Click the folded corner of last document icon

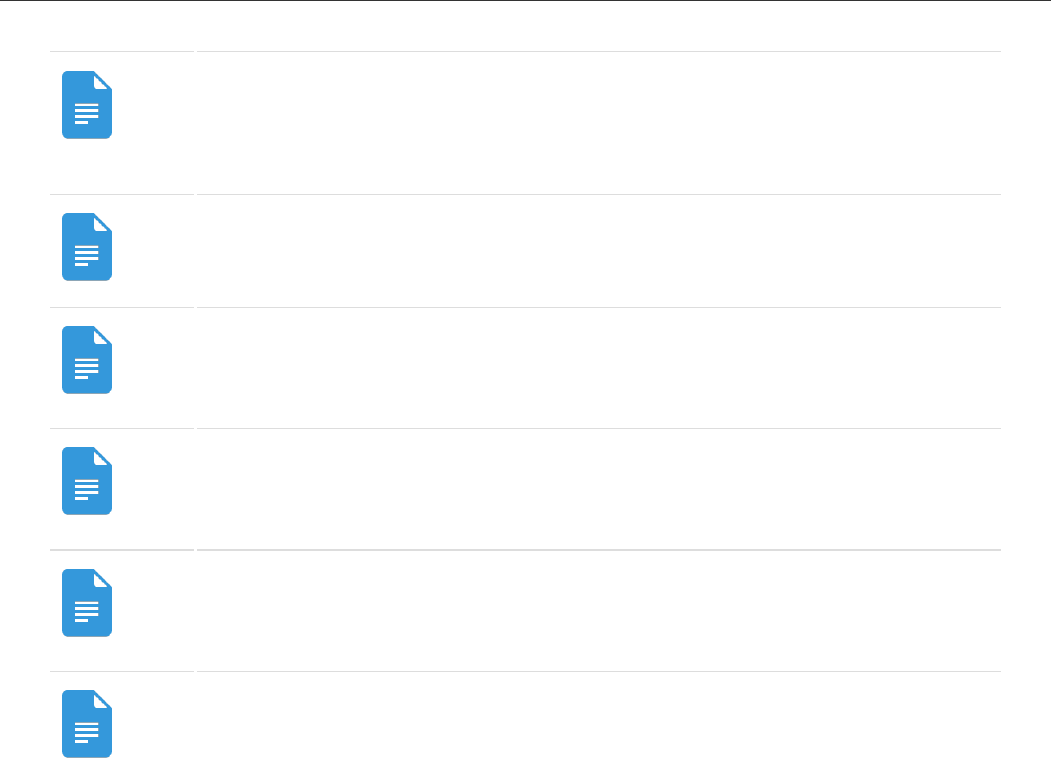[x=102, y=699]
